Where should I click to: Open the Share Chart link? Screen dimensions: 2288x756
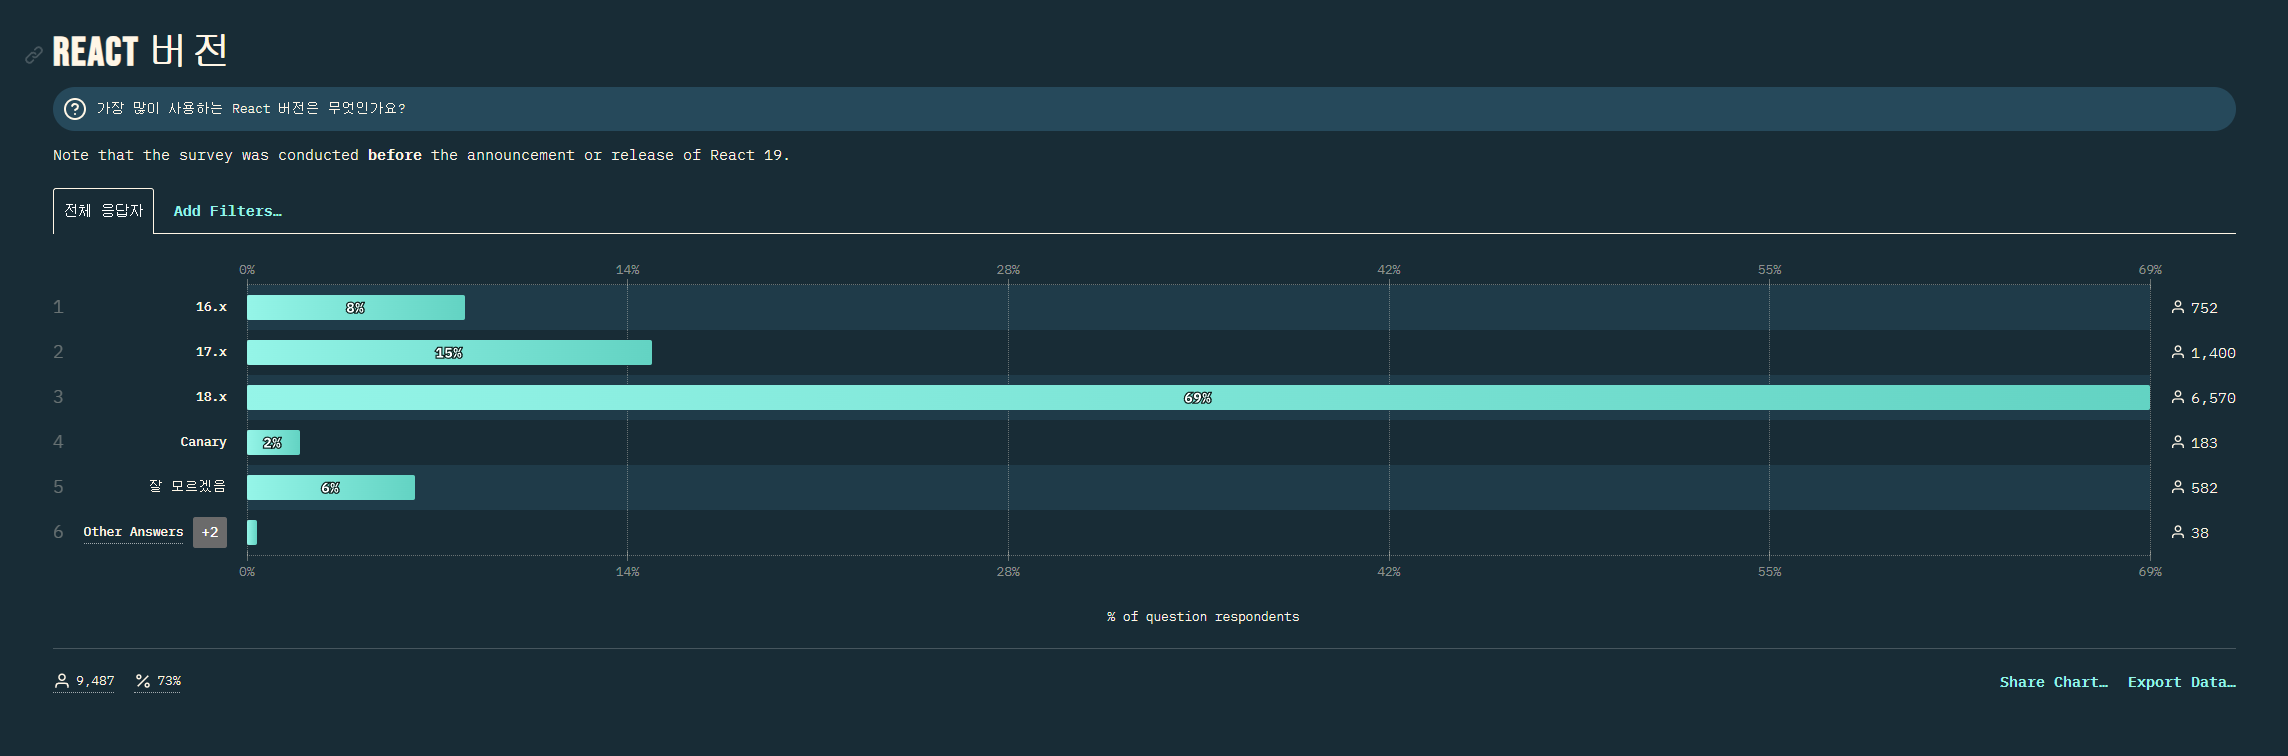2054,682
